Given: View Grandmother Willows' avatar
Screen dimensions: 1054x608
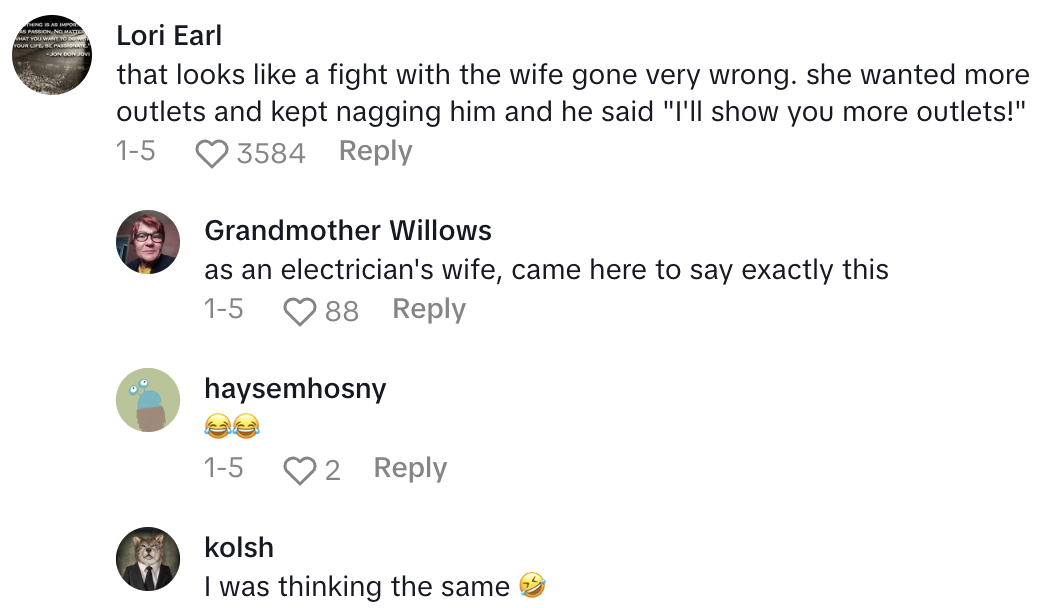Looking at the screenshot, I should [x=148, y=242].
